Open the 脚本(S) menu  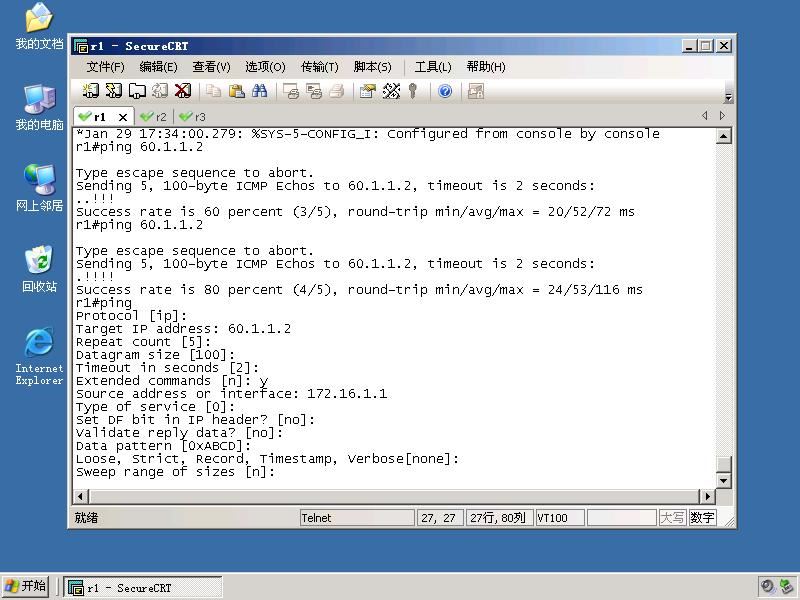(x=372, y=67)
